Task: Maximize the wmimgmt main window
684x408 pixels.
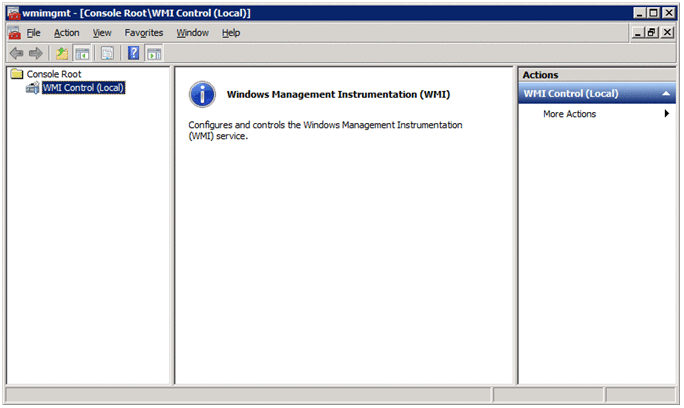Action: [653, 13]
